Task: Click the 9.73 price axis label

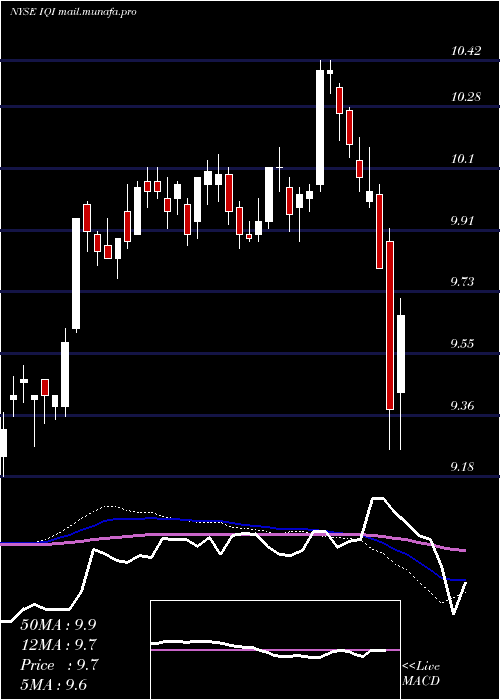Action: [464, 282]
